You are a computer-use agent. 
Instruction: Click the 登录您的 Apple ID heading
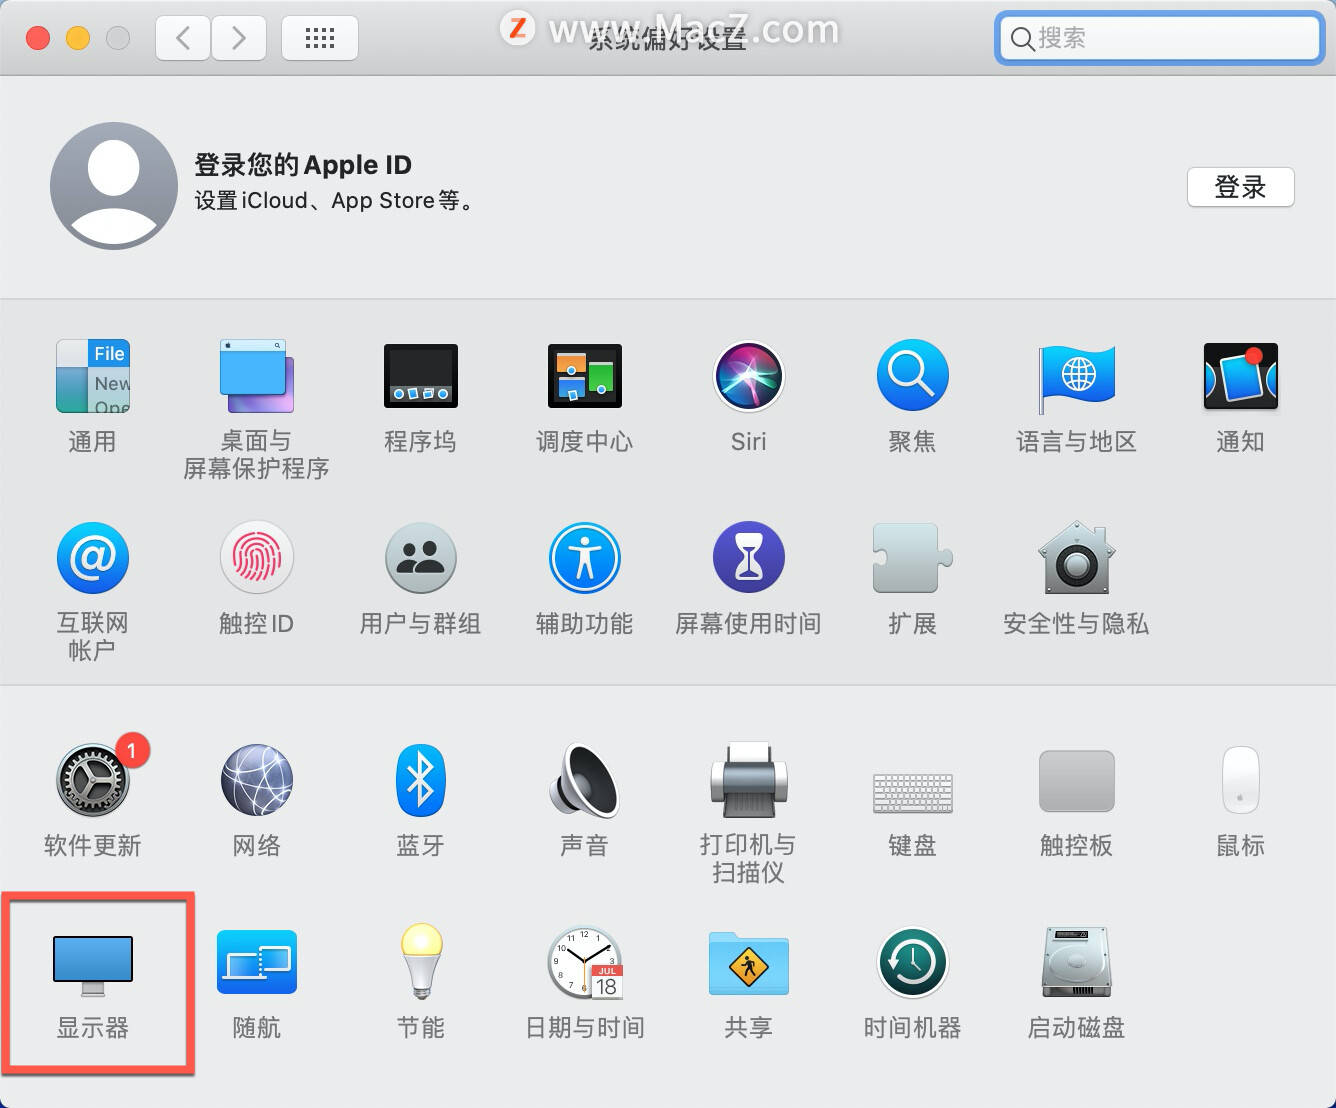pyautogui.click(x=303, y=164)
